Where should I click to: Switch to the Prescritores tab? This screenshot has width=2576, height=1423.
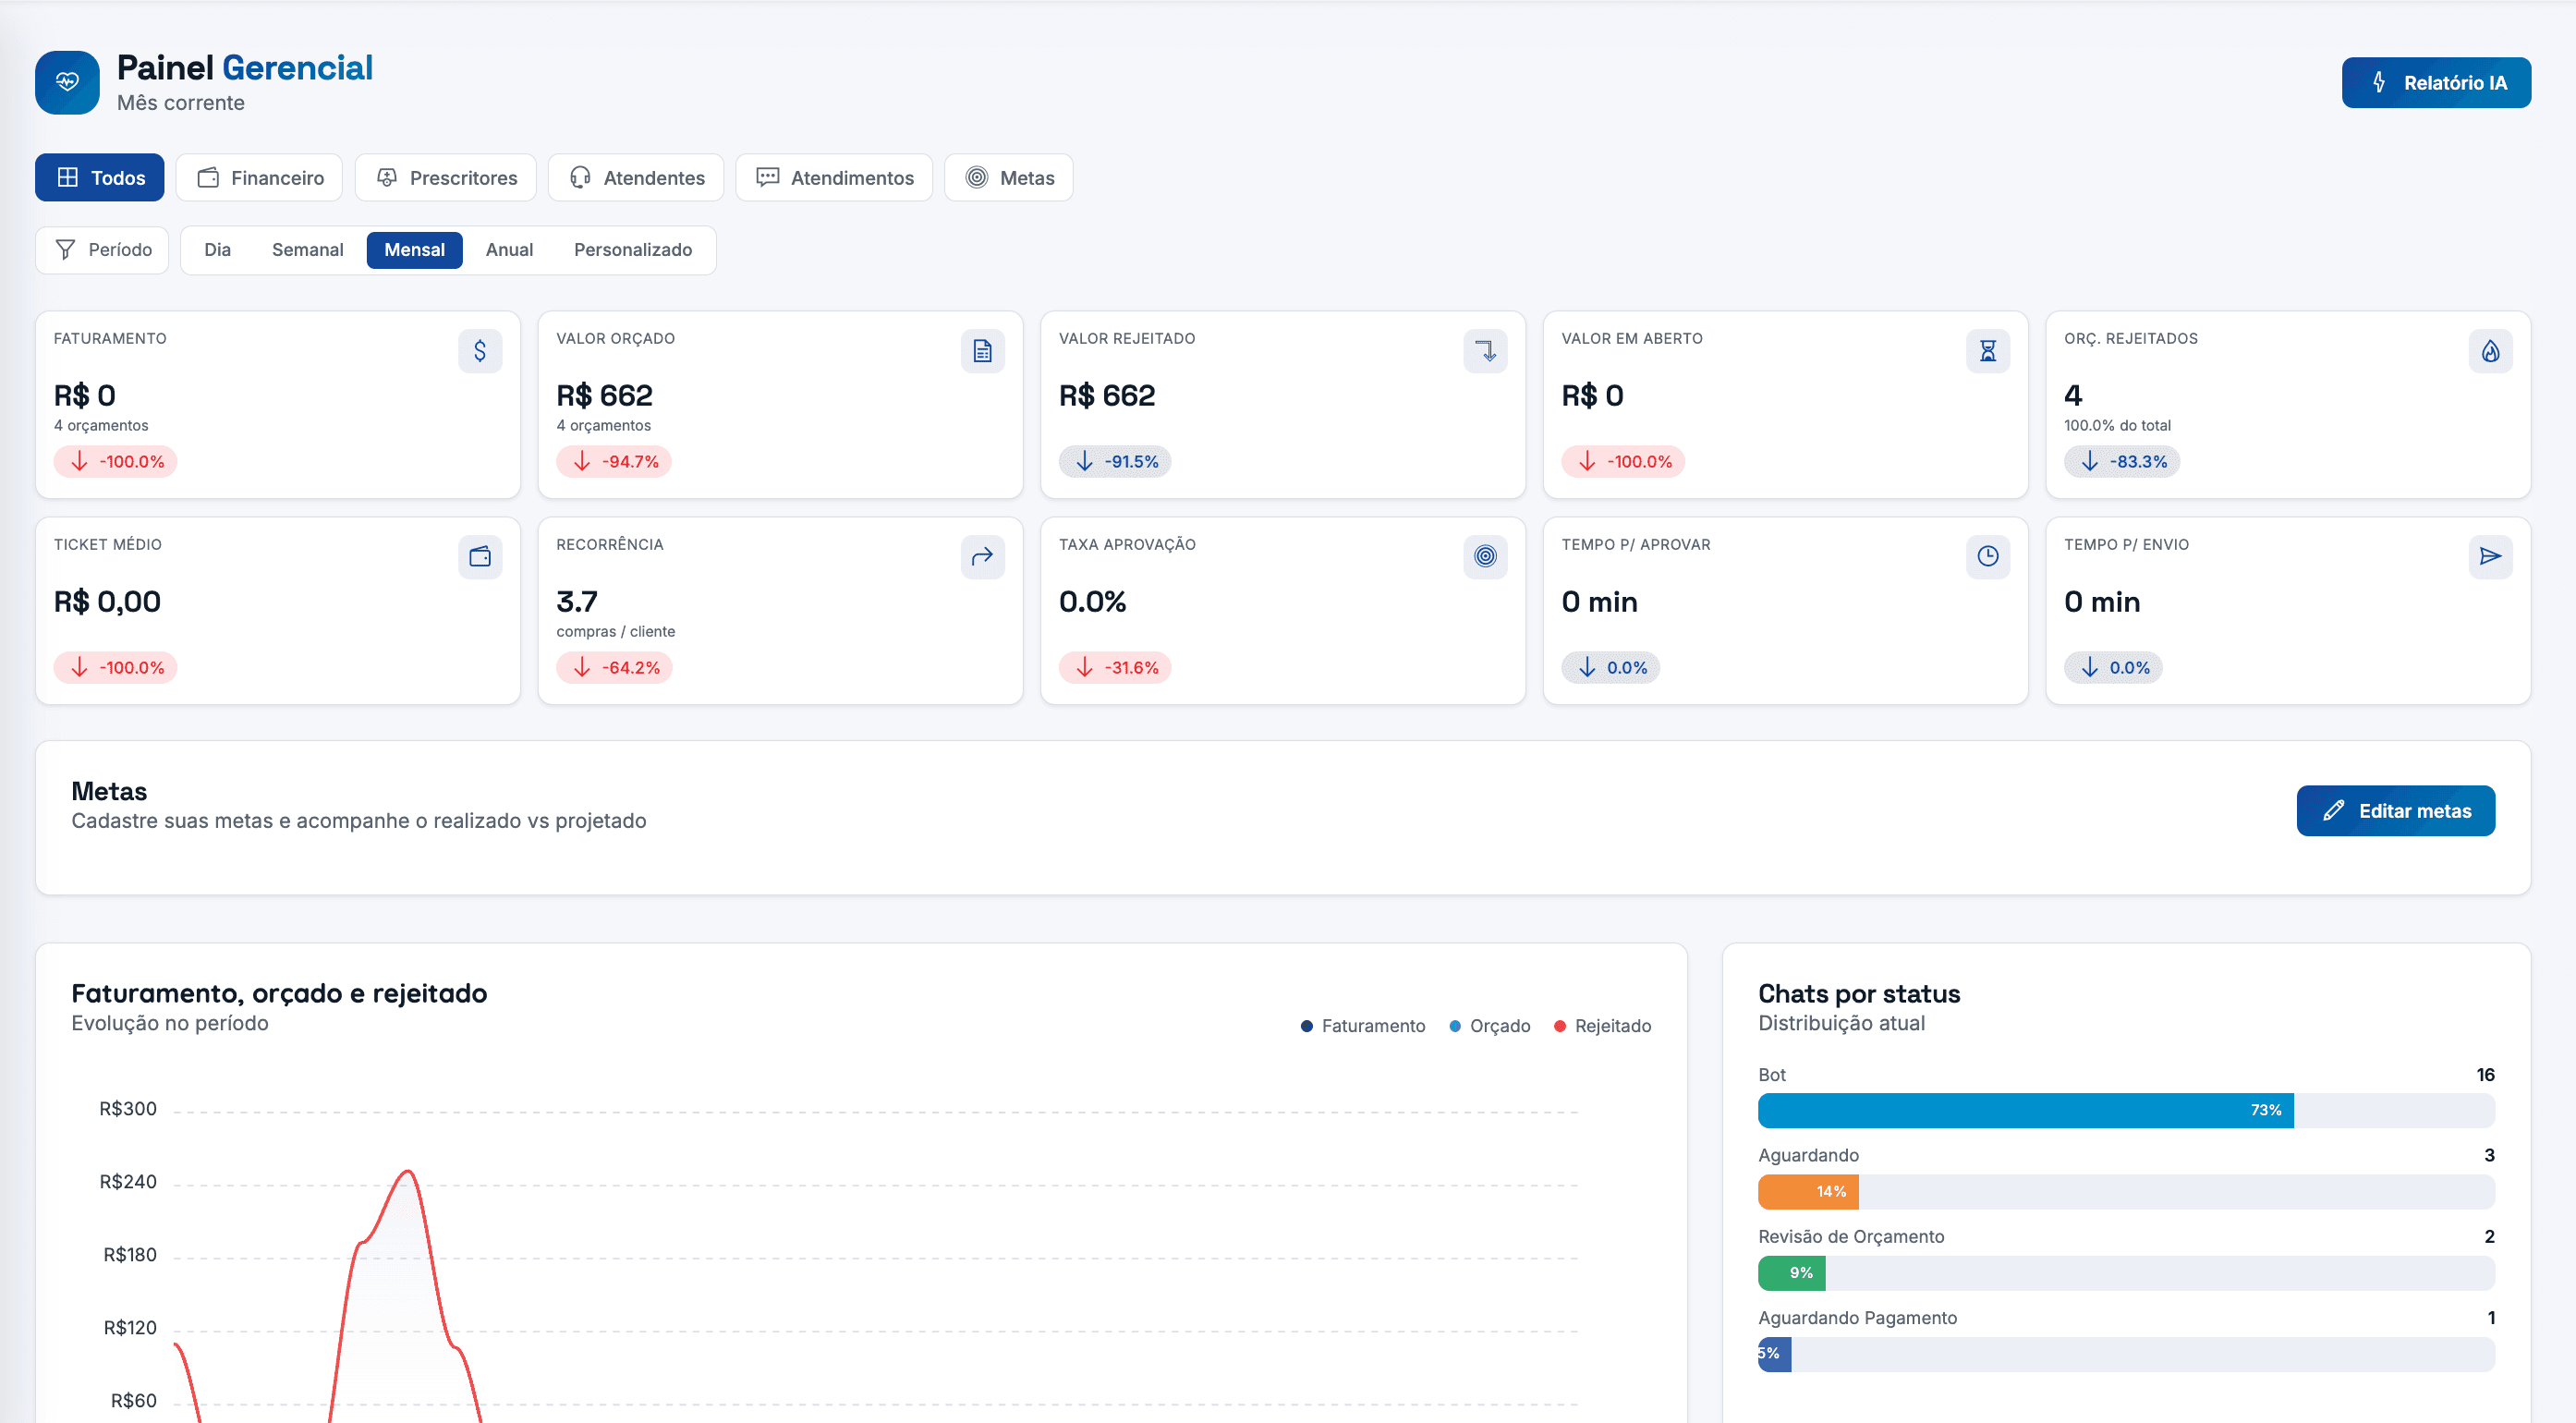[446, 178]
